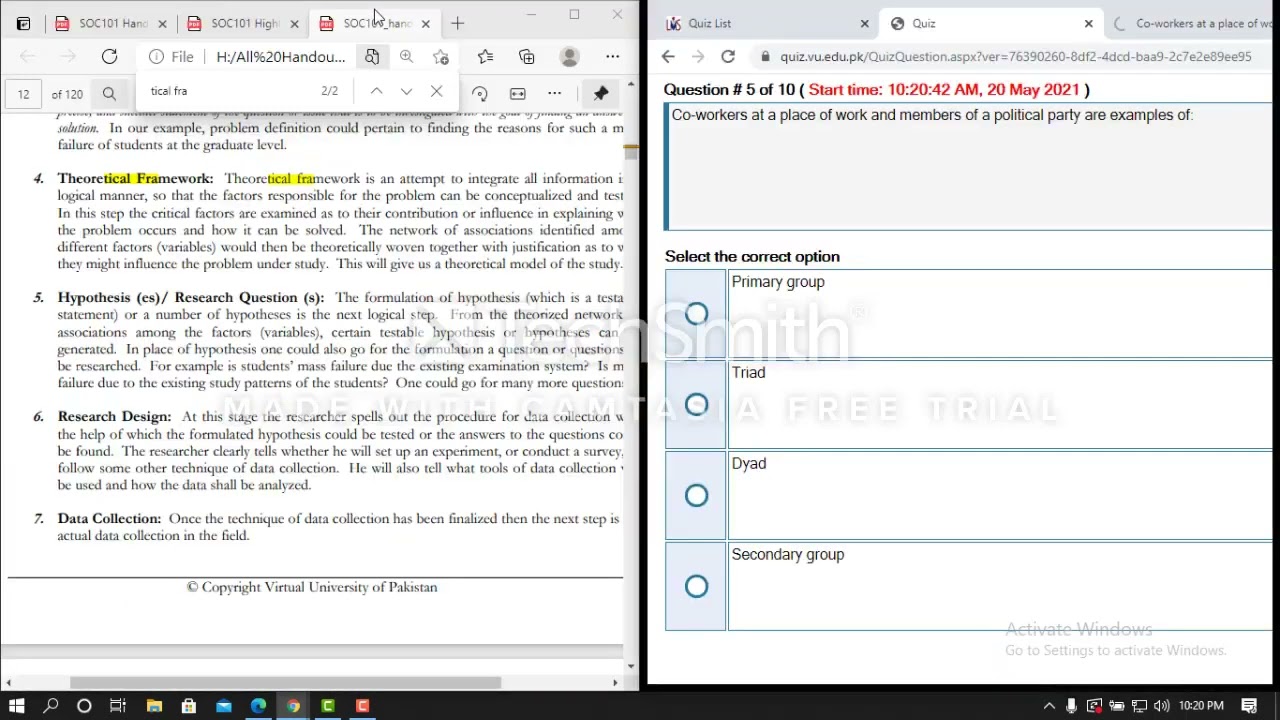Show hidden system tray icons

(1049, 706)
